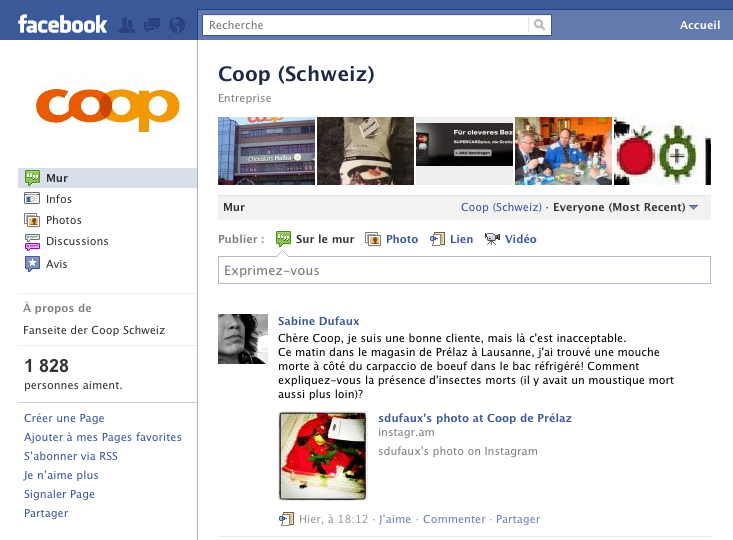Select the Vidéo publish option
The width and height of the screenshot is (733, 540).
point(510,239)
